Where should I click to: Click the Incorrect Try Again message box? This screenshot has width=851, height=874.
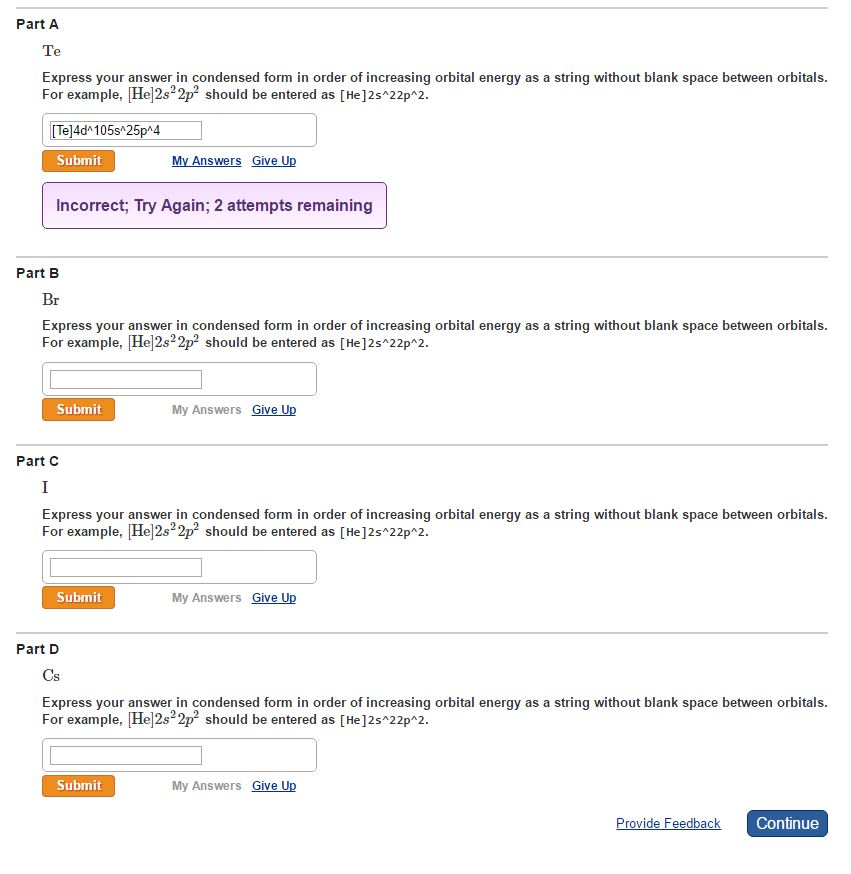pos(213,204)
